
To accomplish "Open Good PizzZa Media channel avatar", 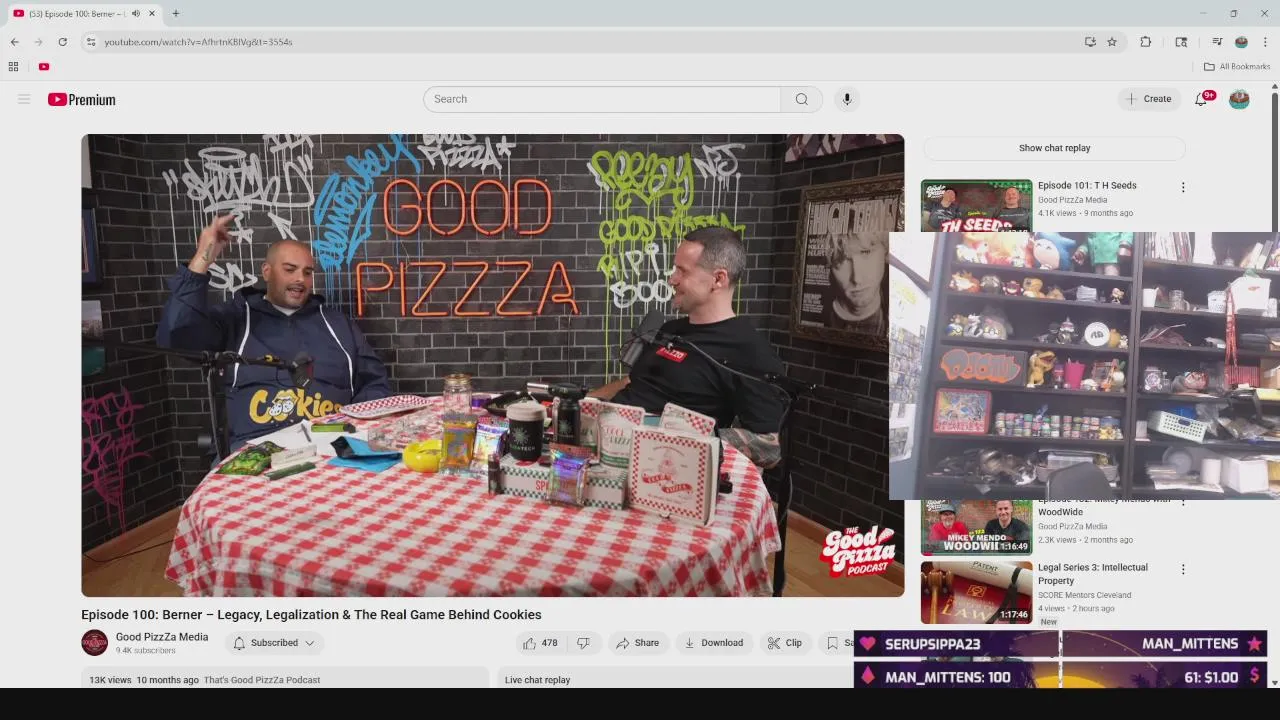I will [94, 643].
